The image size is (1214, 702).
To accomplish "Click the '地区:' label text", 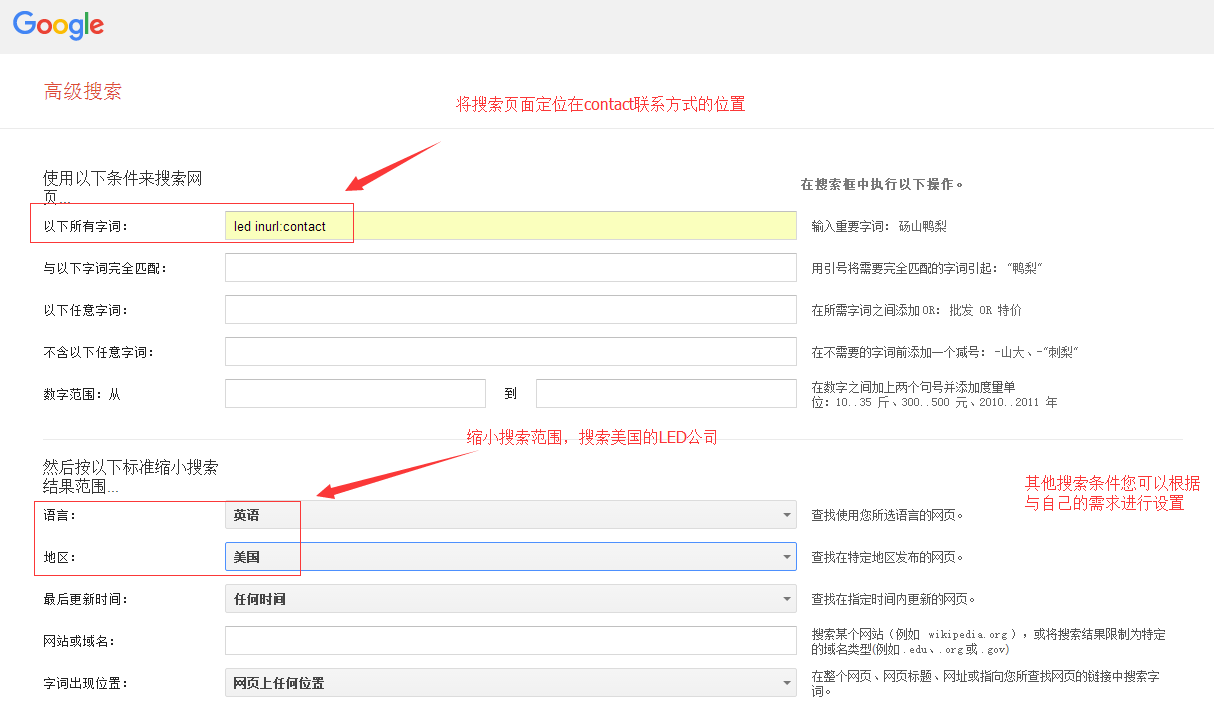I will [x=59, y=557].
